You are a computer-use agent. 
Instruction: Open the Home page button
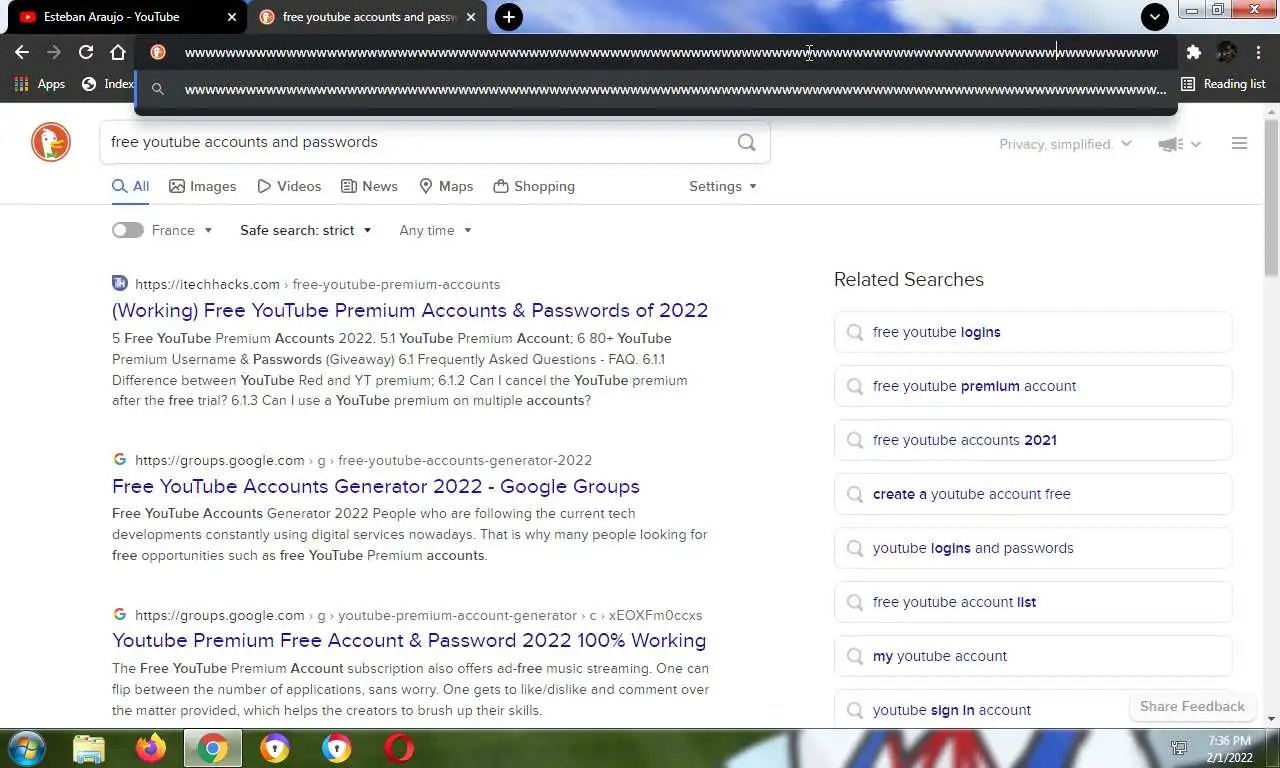click(118, 52)
